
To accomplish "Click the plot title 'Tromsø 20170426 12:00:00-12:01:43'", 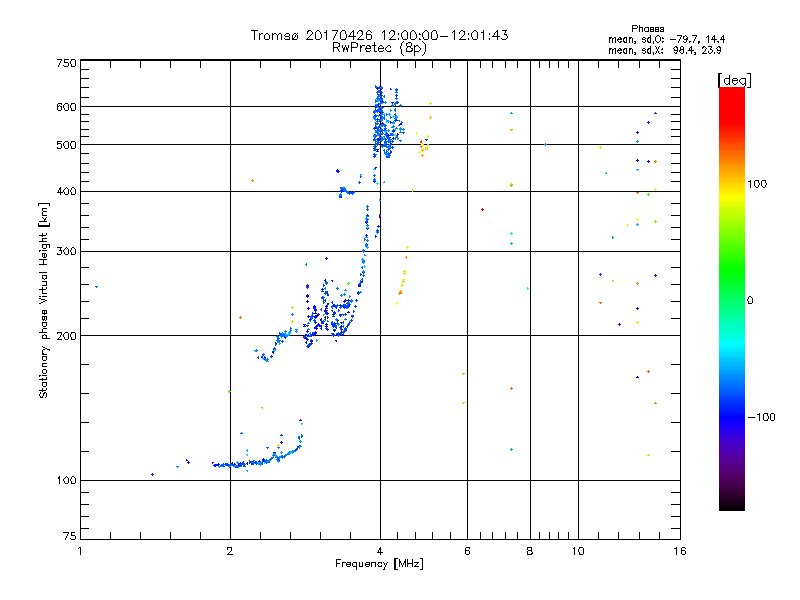I will [379, 35].
